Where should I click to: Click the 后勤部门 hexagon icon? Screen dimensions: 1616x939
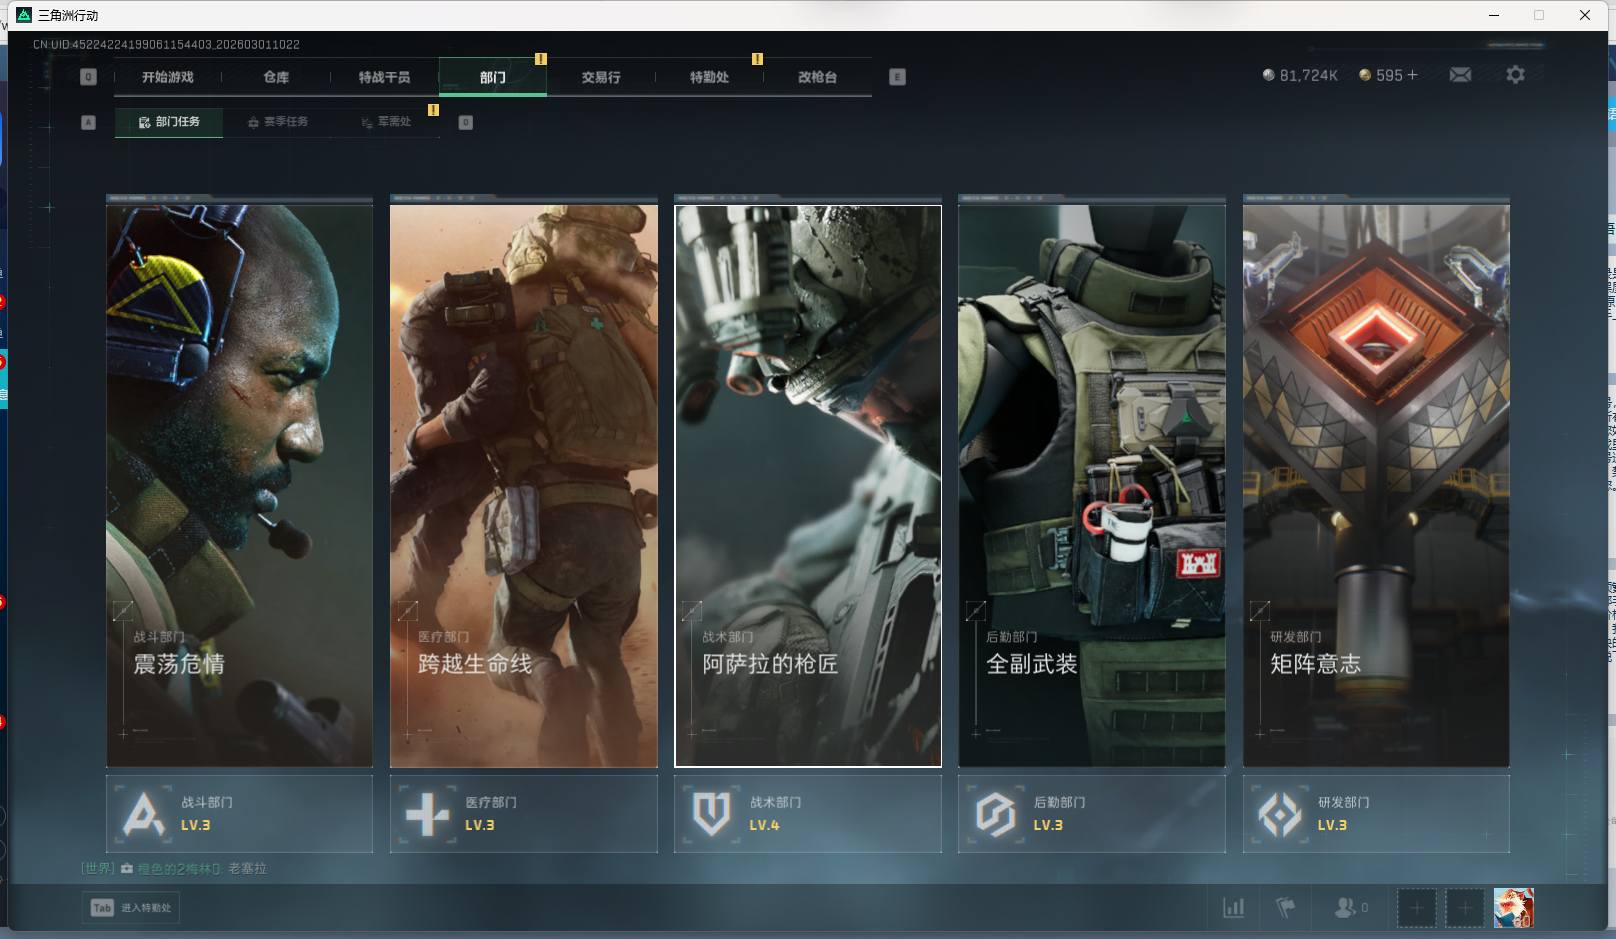click(x=995, y=814)
